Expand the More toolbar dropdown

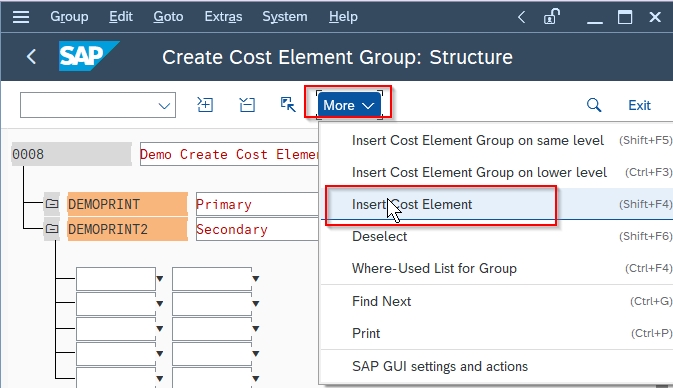349,105
